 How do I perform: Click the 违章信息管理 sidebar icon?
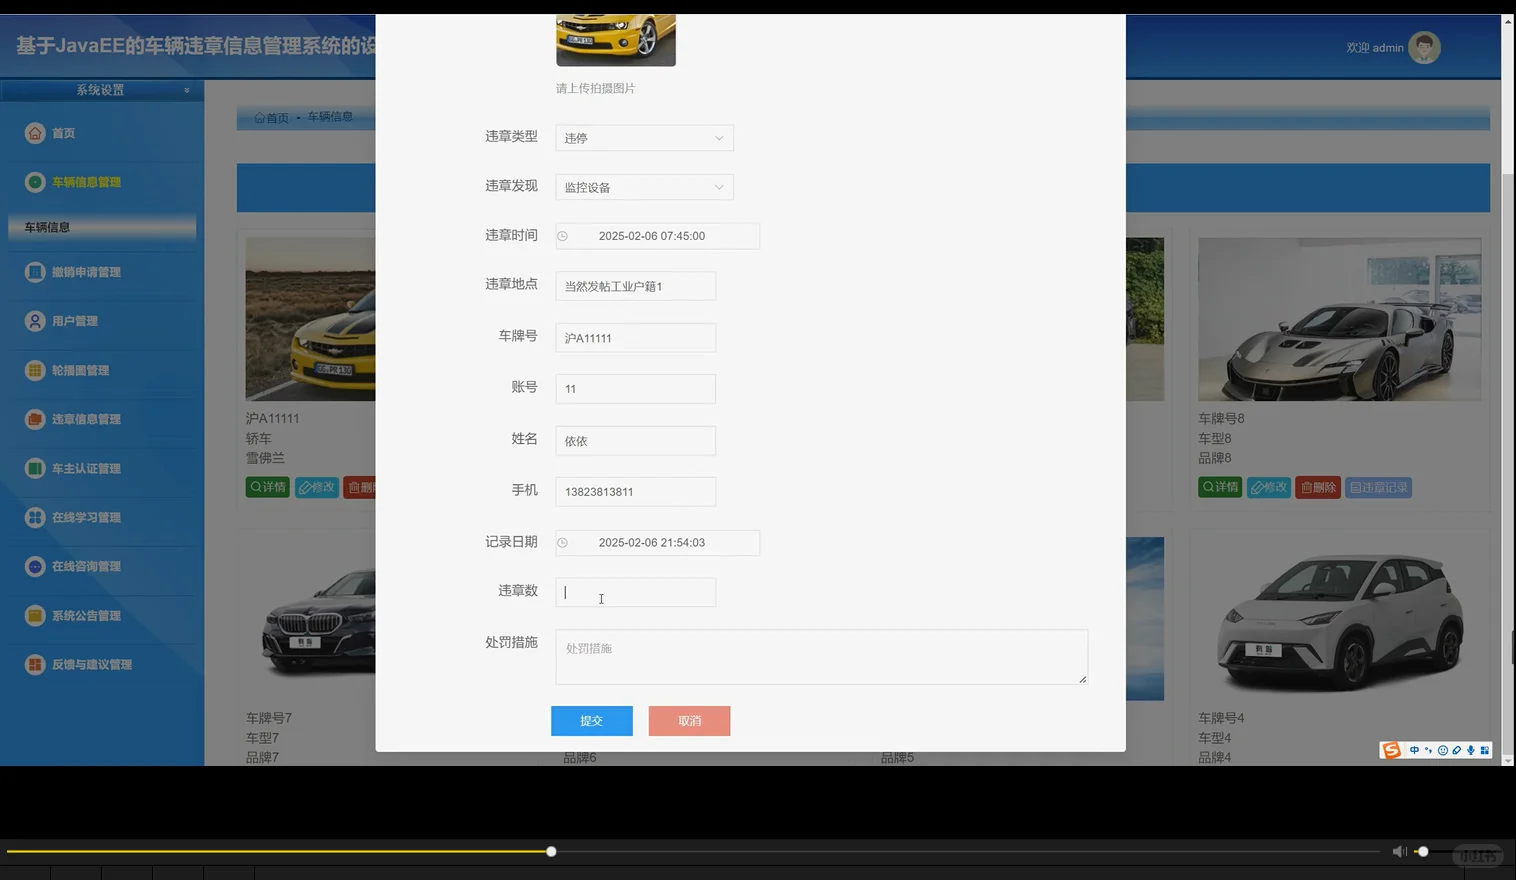point(35,419)
